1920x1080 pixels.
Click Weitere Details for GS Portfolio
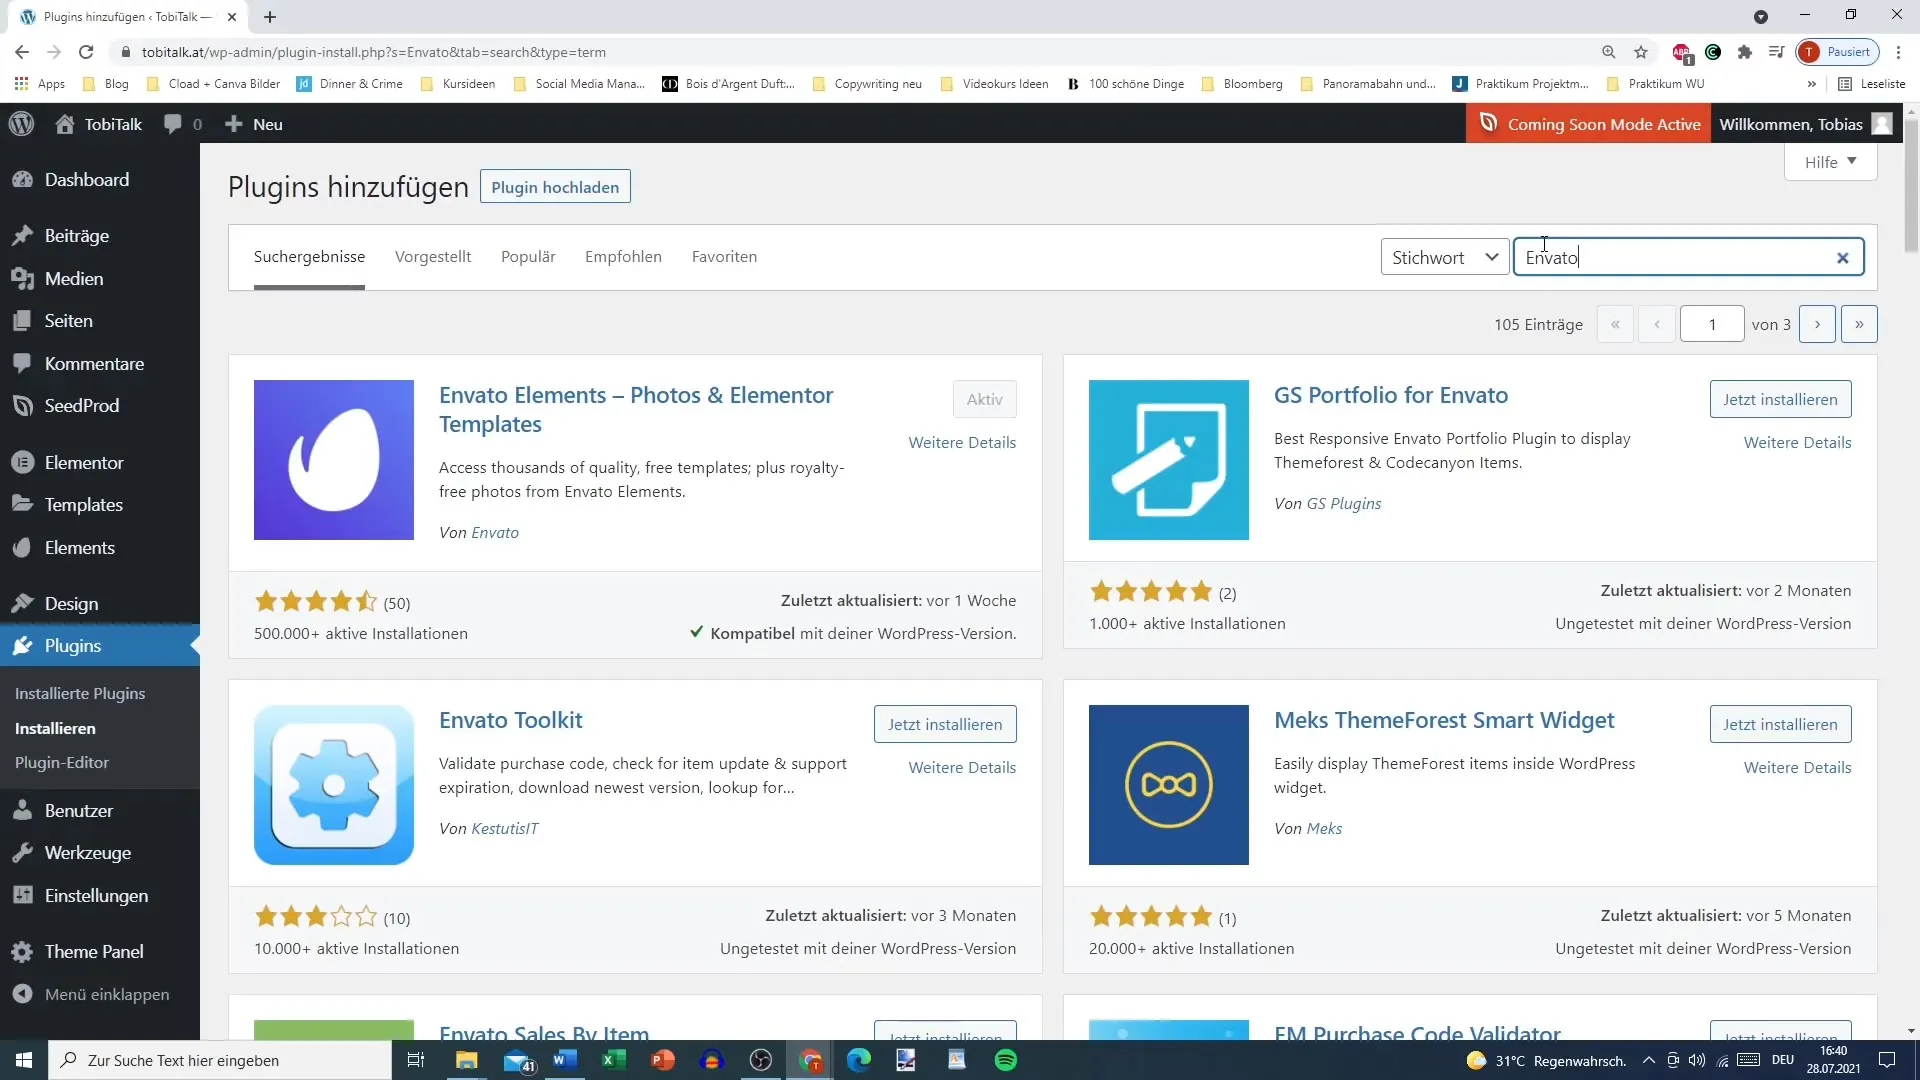(1797, 442)
